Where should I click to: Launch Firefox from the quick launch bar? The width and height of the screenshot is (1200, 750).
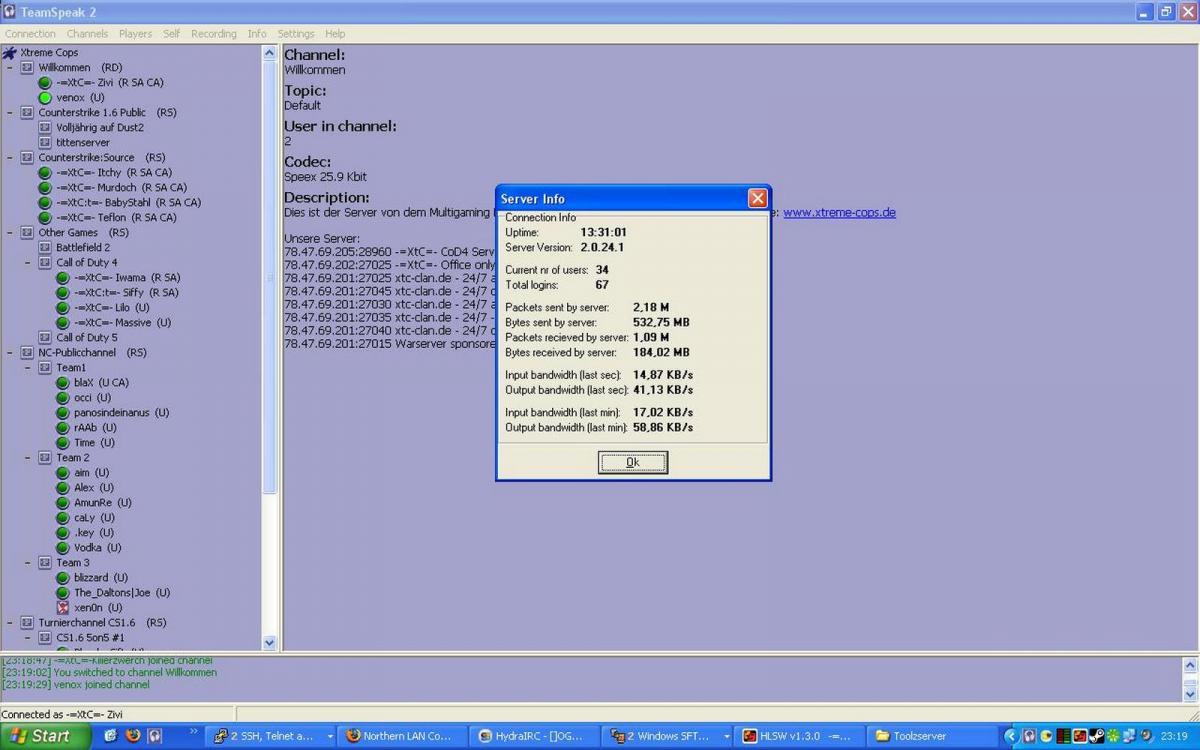tap(132, 736)
